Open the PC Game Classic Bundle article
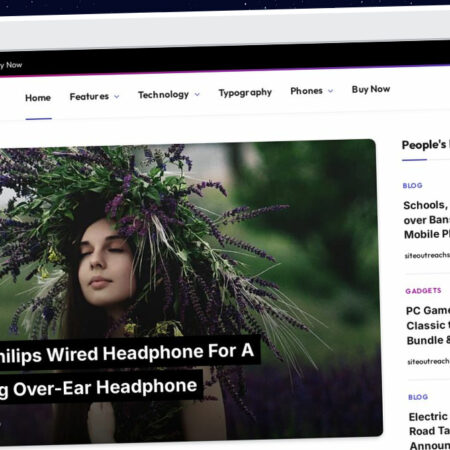Image resolution: width=450 pixels, height=450 pixels. click(x=428, y=326)
